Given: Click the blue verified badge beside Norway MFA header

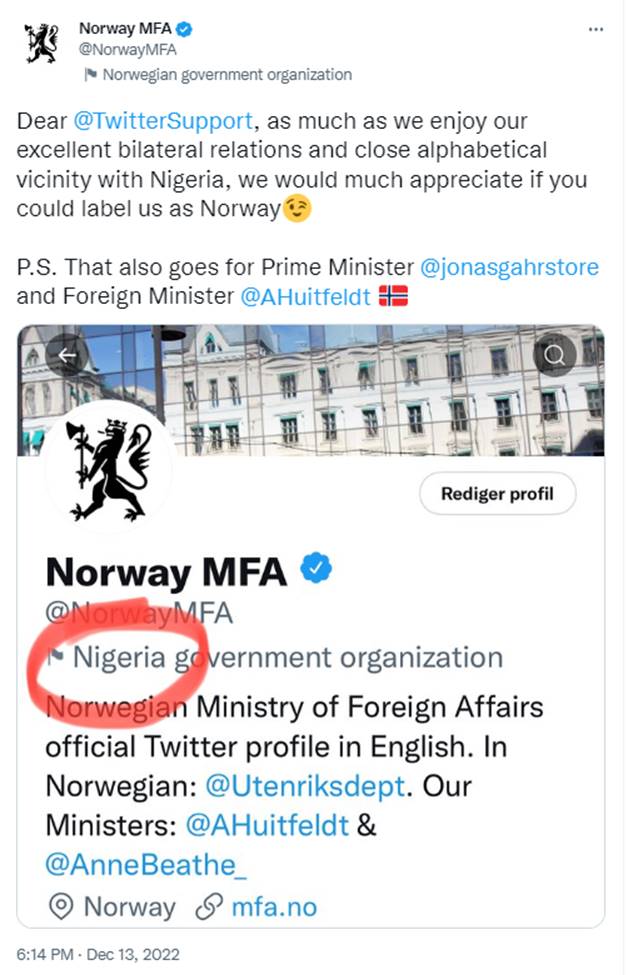Looking at the screenshot, I should click(x=184, y=29).
